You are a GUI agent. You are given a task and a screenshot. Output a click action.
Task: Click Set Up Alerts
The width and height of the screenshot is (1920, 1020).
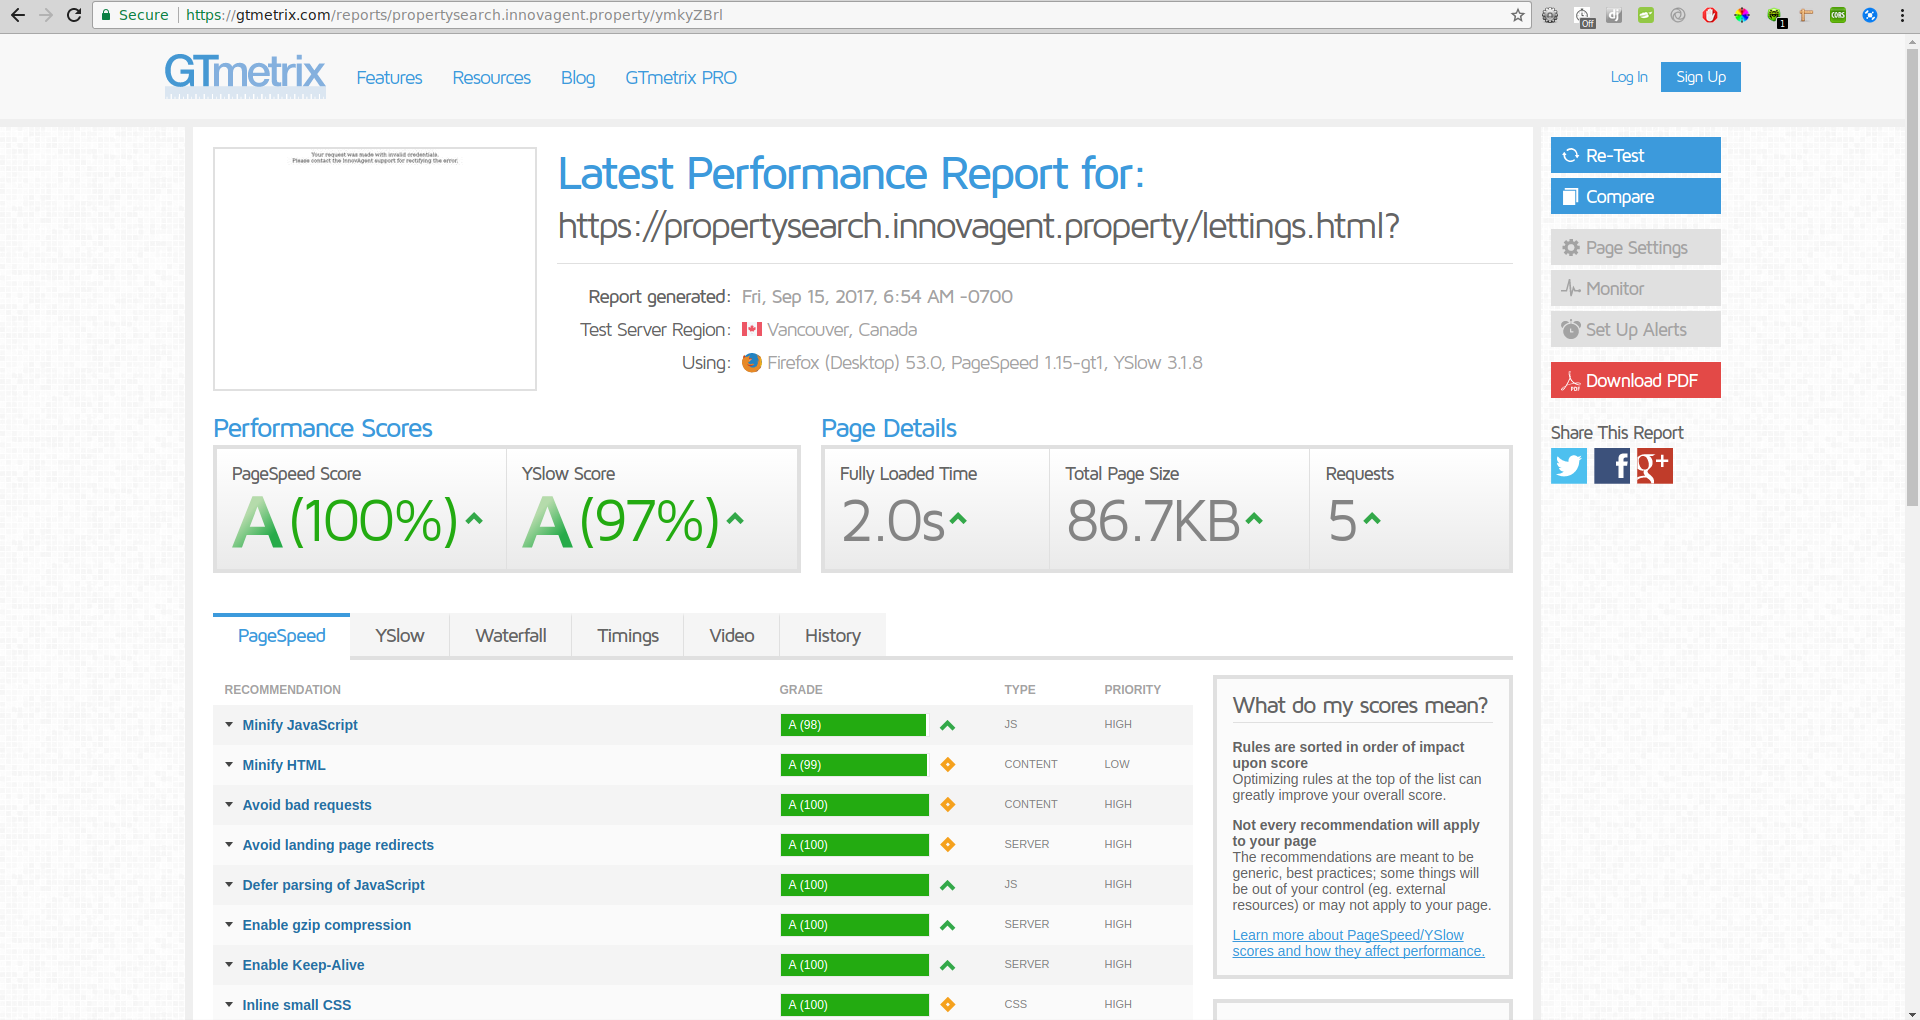(1636, 329)
